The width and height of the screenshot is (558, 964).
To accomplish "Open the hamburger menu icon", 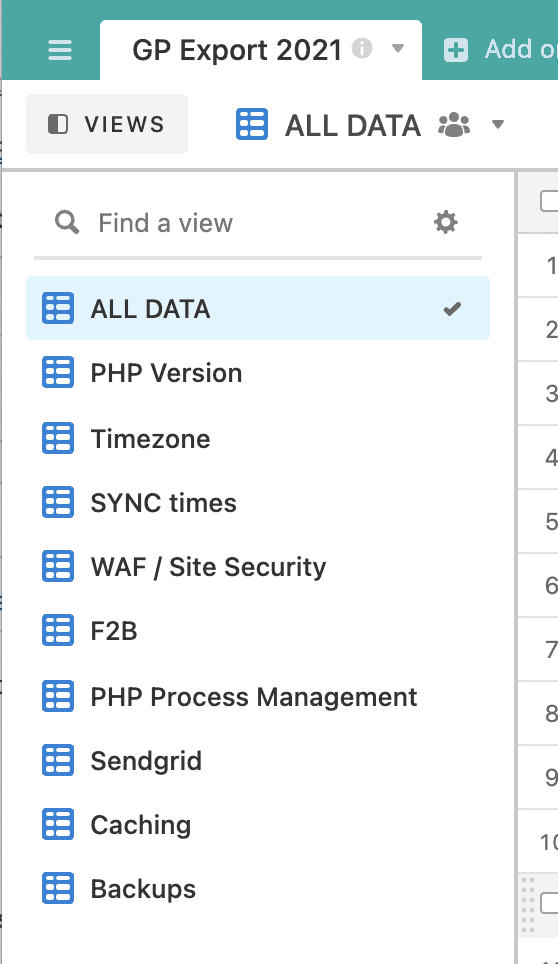I will (x=60, y=50).
